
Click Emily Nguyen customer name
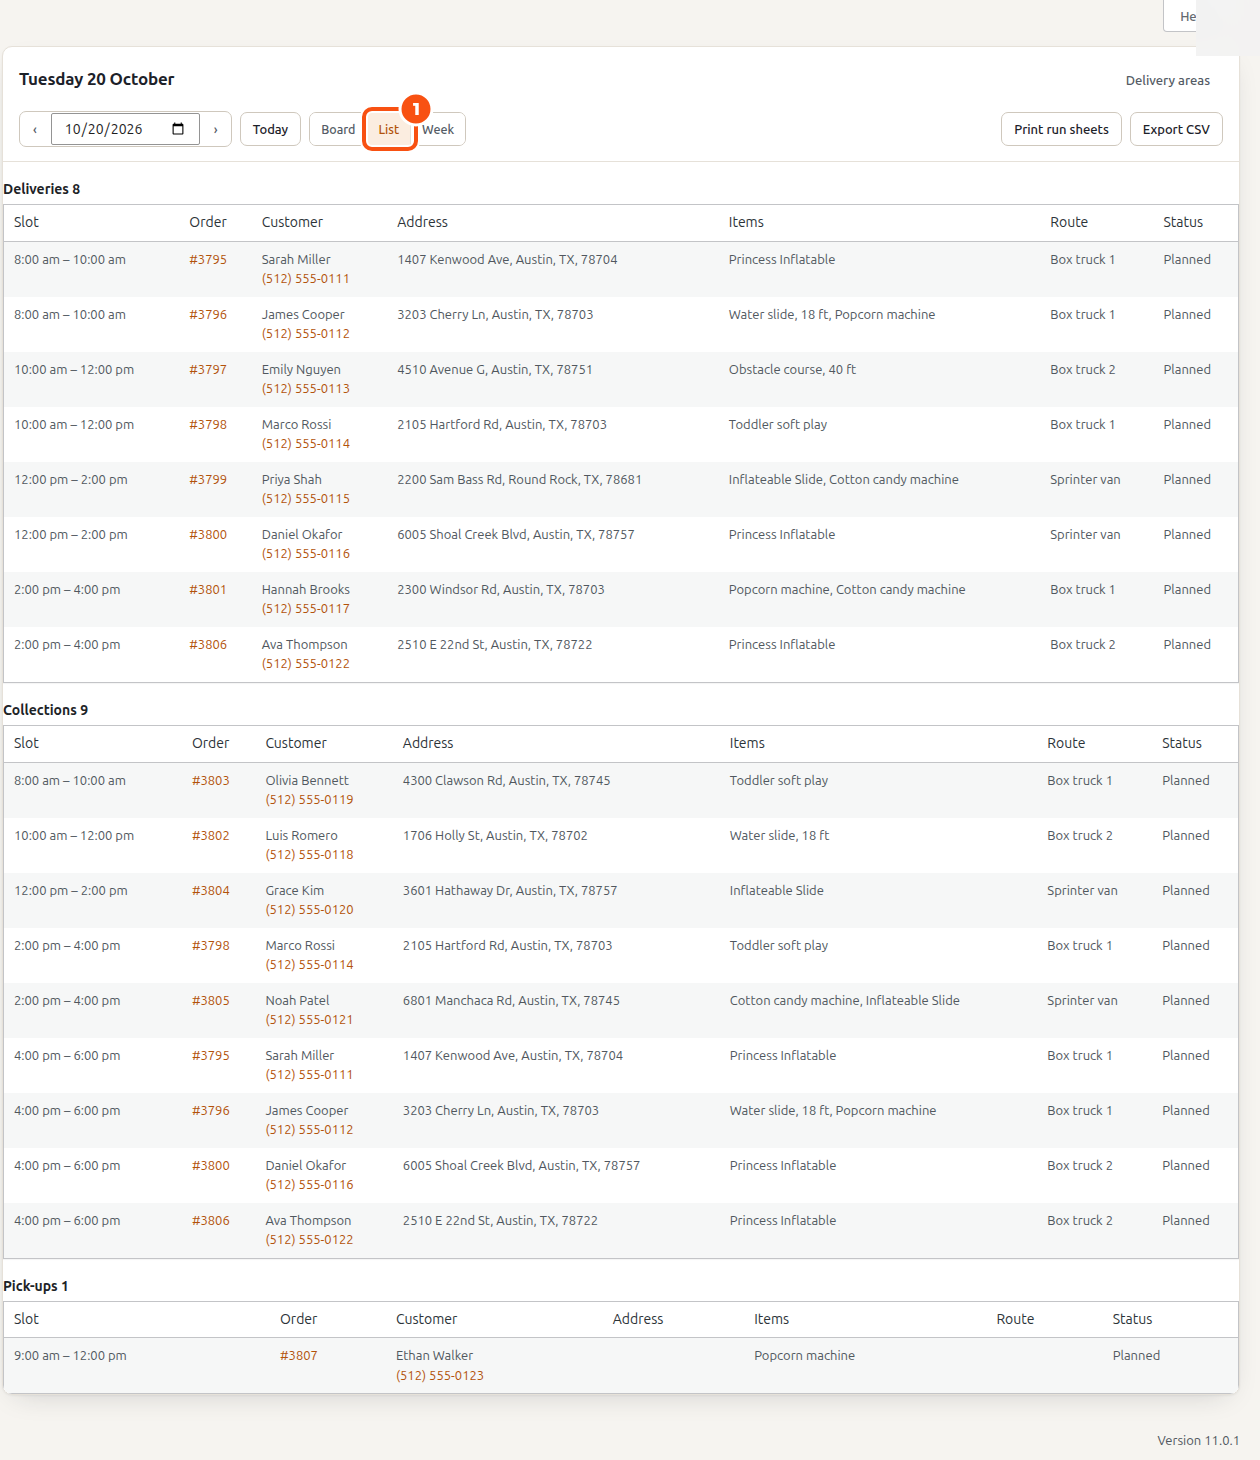pos(301,369)
